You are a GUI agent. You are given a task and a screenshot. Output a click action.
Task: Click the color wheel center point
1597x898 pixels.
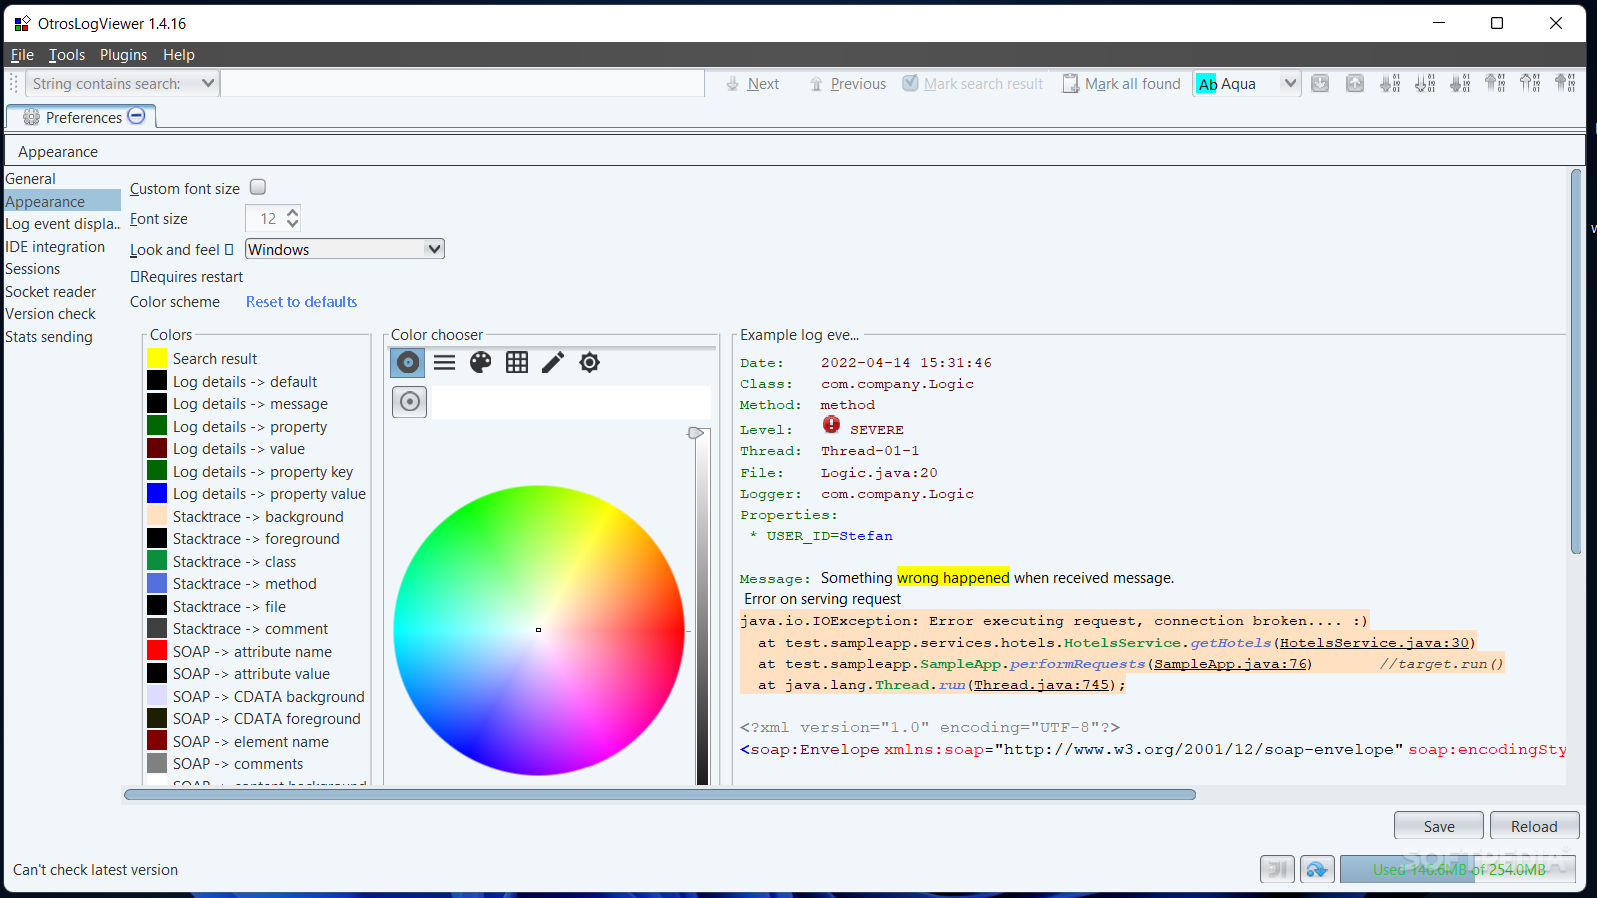(538, 630)
